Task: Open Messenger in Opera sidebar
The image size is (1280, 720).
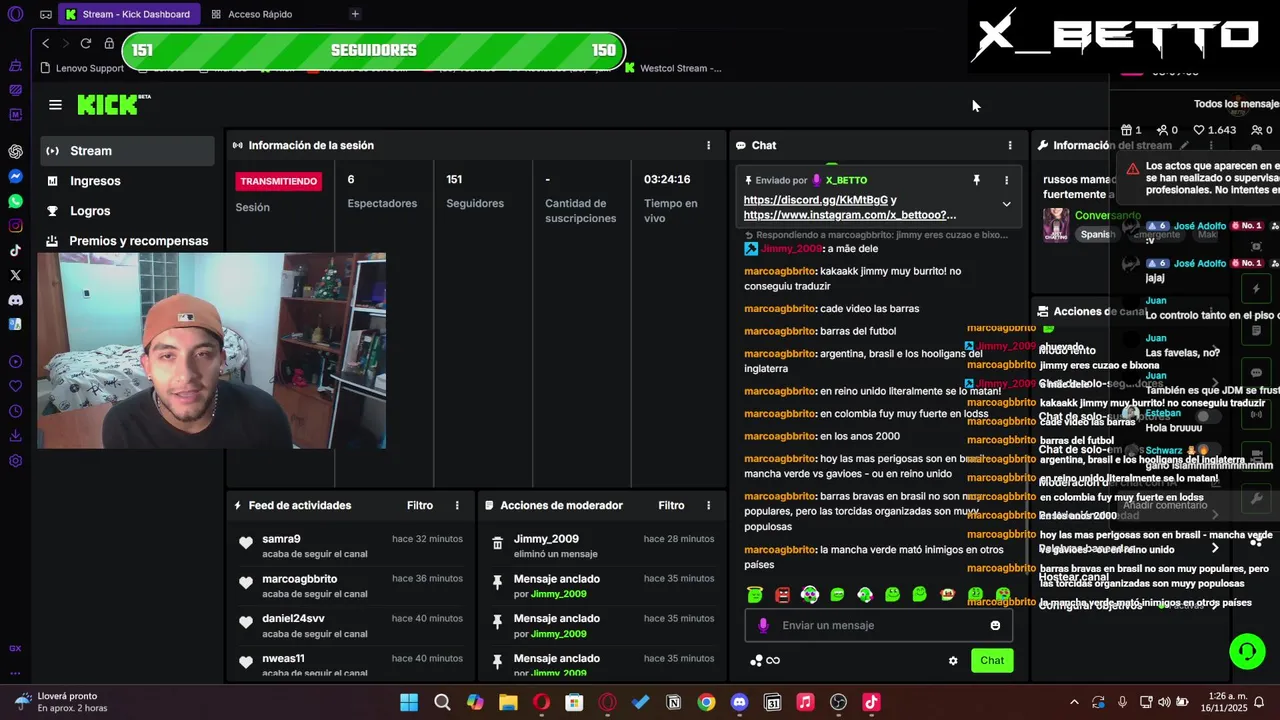Action: (x=15, y=176)
